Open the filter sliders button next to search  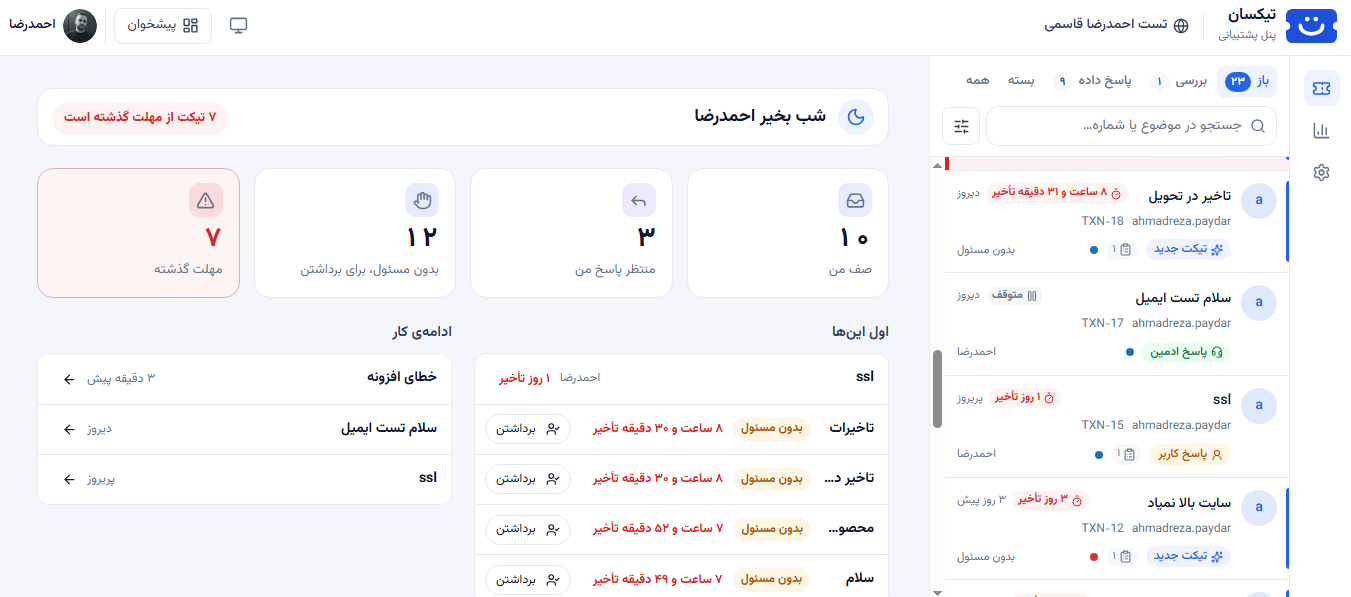coord(961,126)
